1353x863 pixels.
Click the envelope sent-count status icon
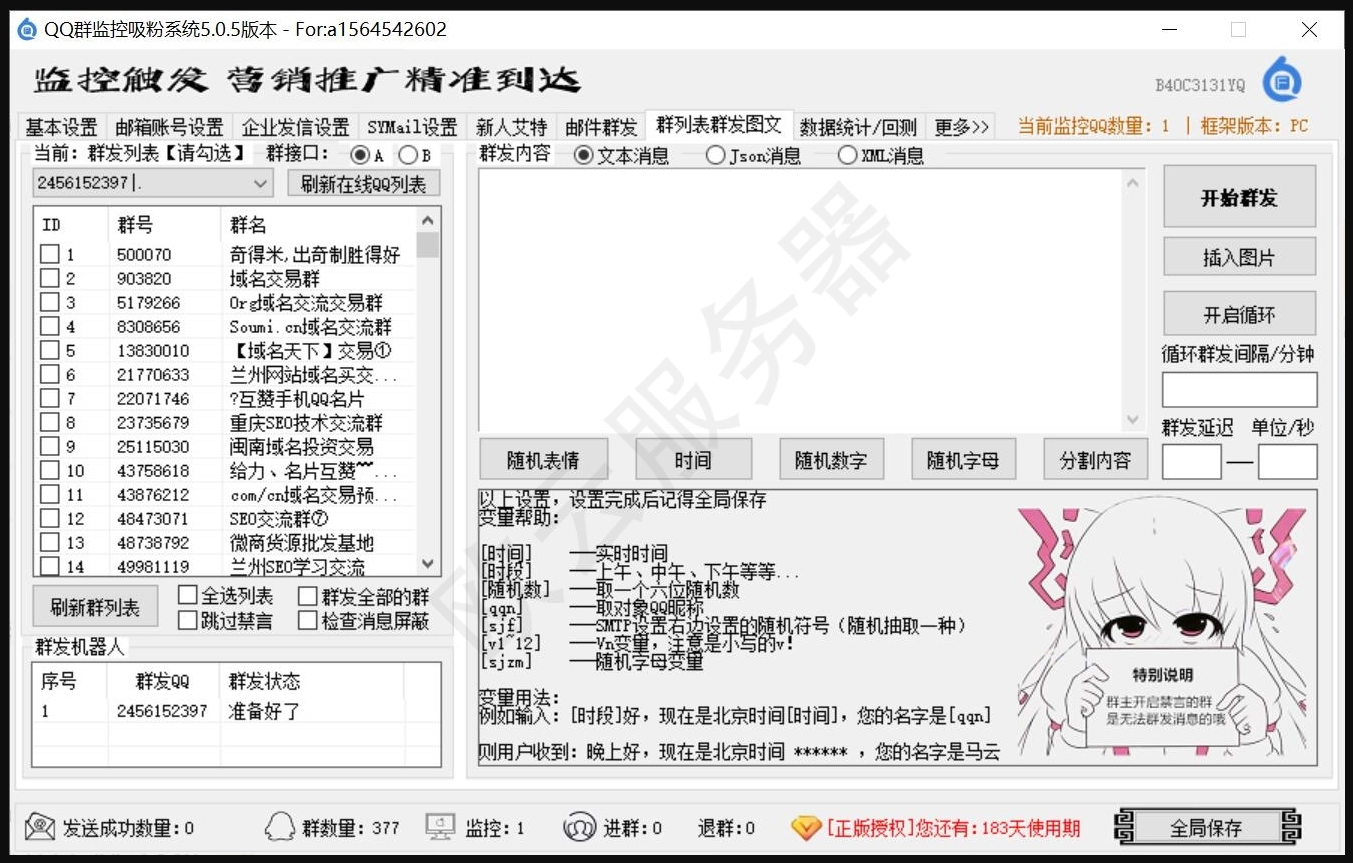pyautogui.click(x=40, y=827)
